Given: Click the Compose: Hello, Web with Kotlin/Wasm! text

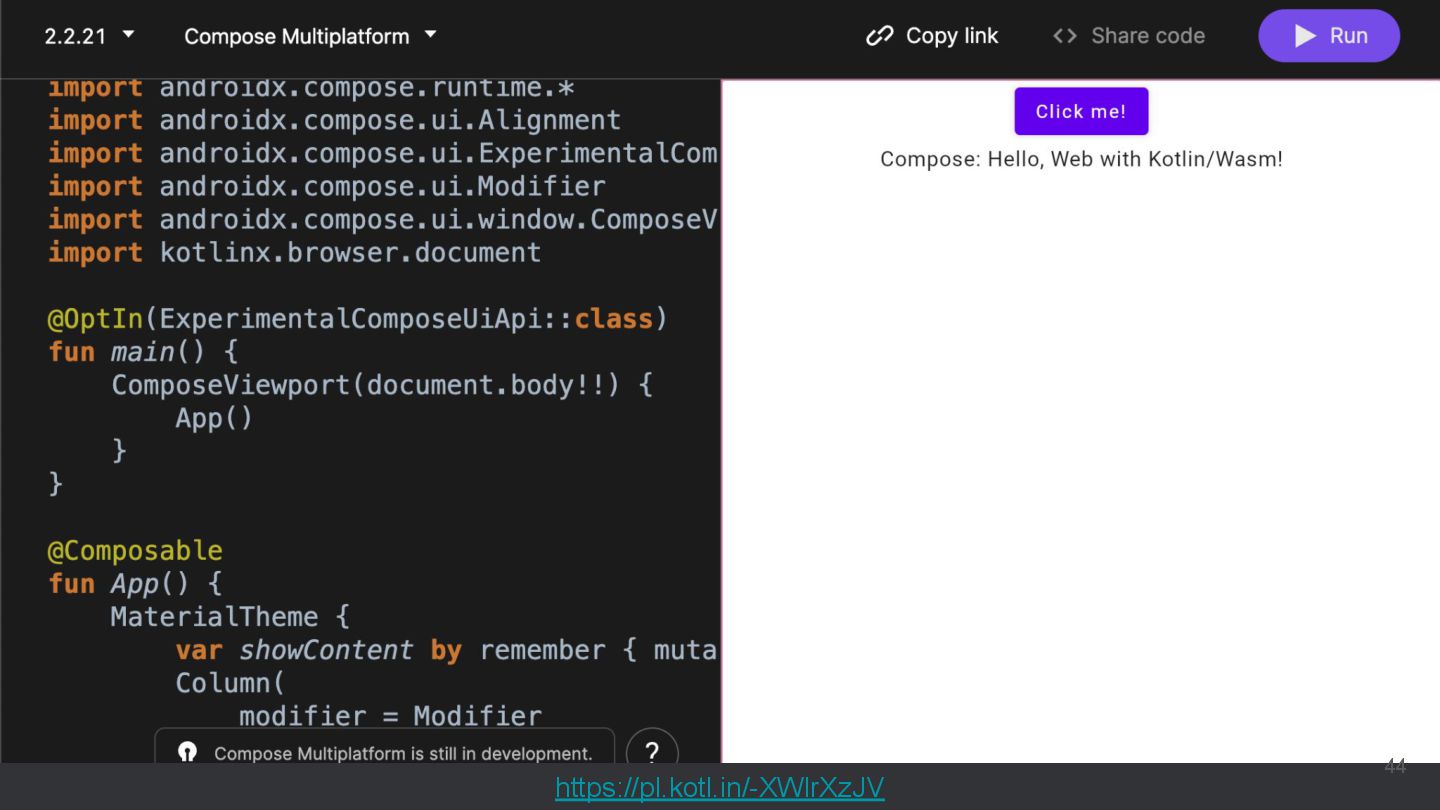Looking at the screenshot, I should tap(1081, 159).
